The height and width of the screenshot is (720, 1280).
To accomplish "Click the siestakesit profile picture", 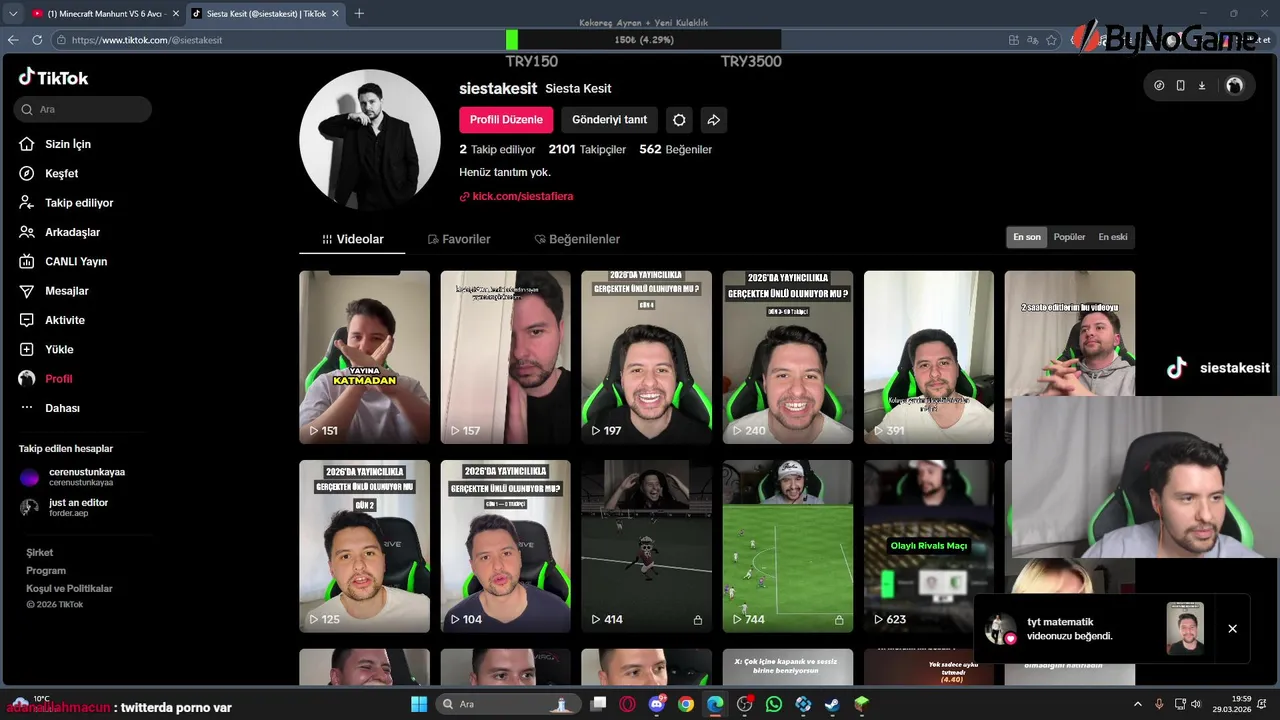I will click(369, 139).
